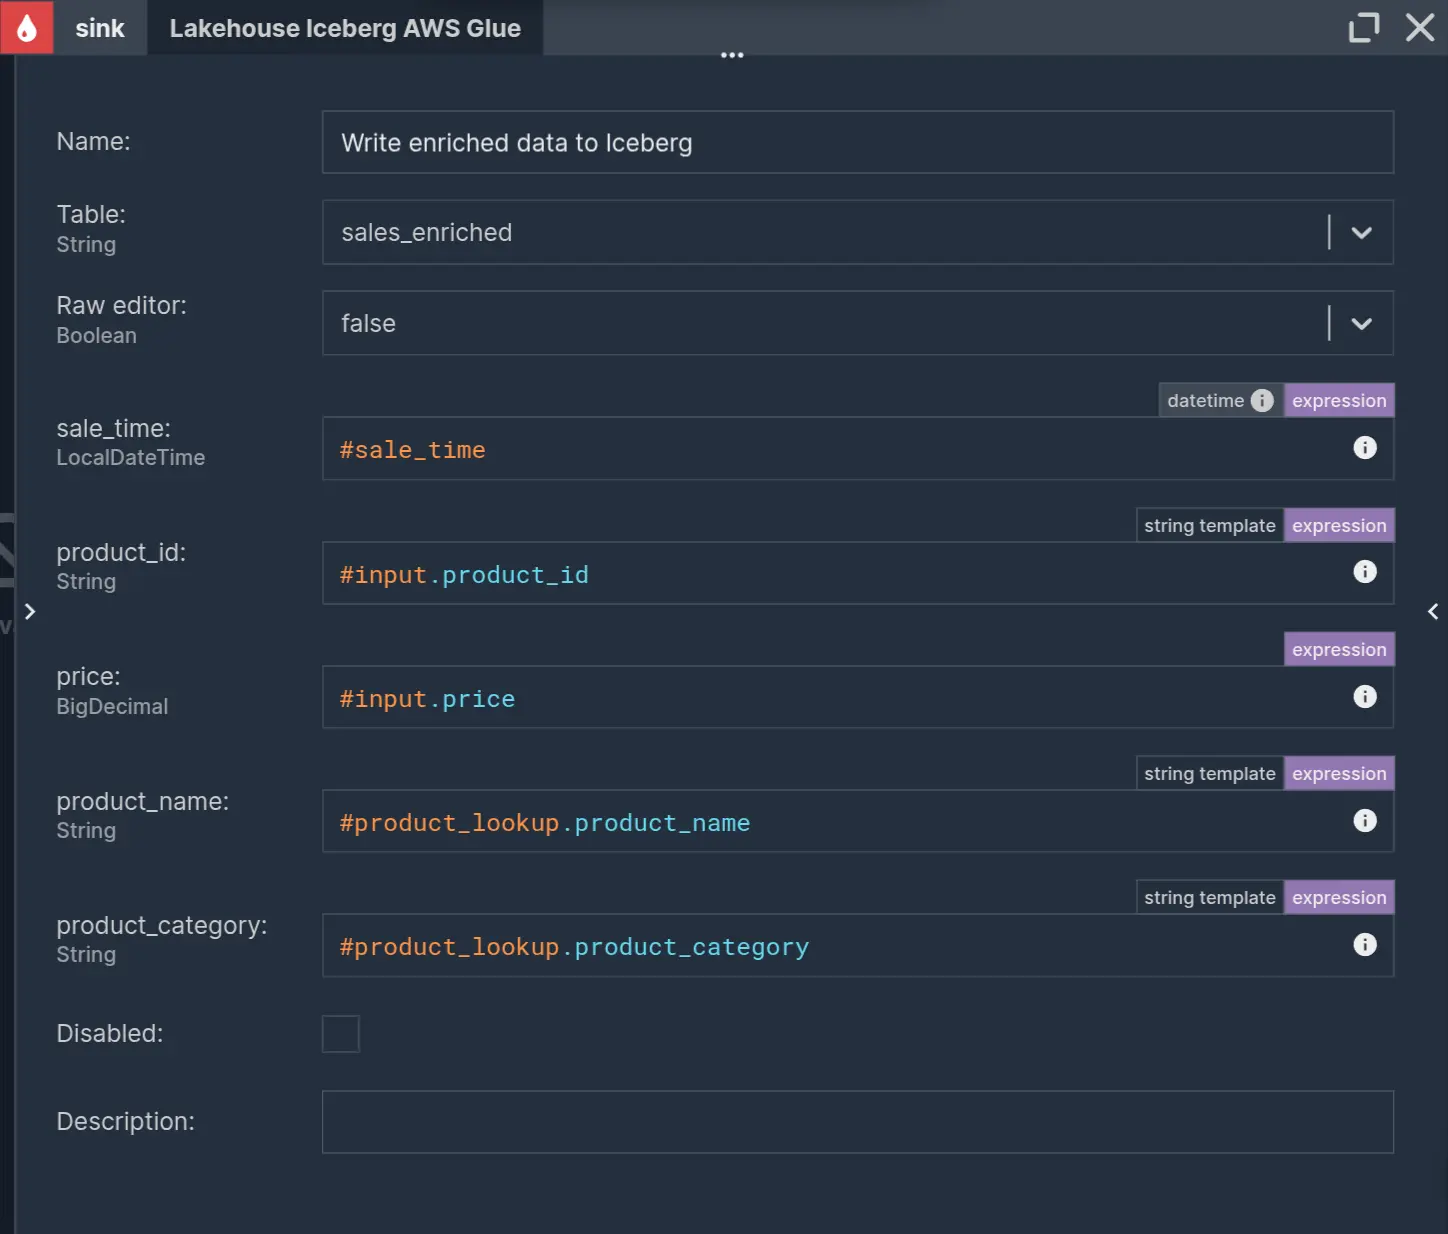
Task: Click the info icon beside datetime label
Action: (x=1263, y=400)
